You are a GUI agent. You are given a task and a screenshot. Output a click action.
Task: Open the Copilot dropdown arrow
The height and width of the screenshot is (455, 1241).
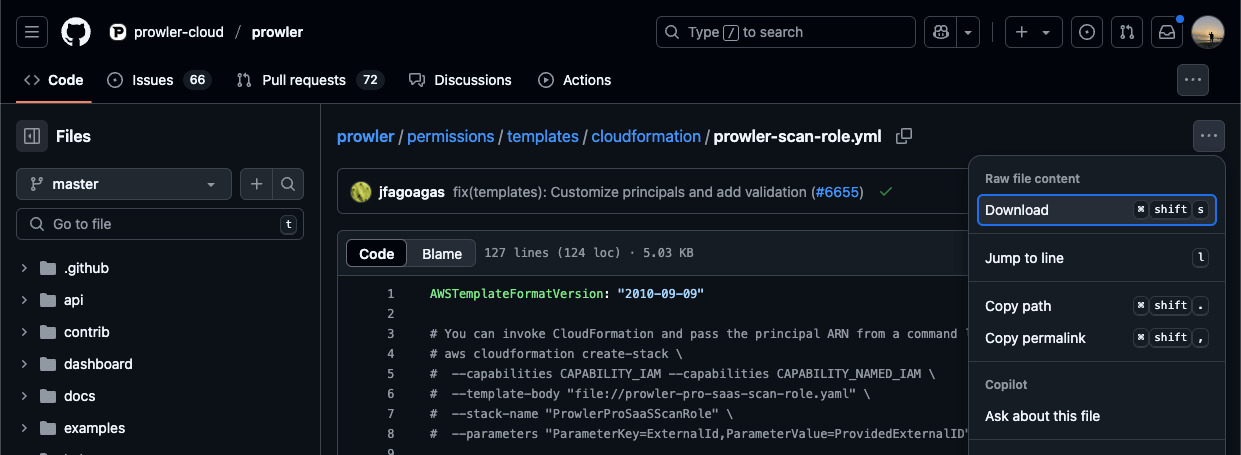pyautogui.click(x=969, y=32)
